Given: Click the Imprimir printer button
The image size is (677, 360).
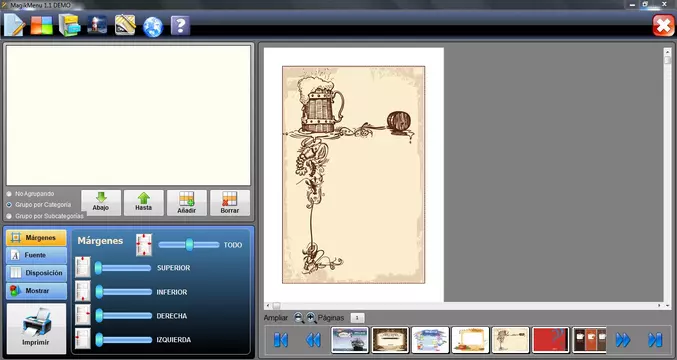Looking at the screenshot, I should (36, 328).
